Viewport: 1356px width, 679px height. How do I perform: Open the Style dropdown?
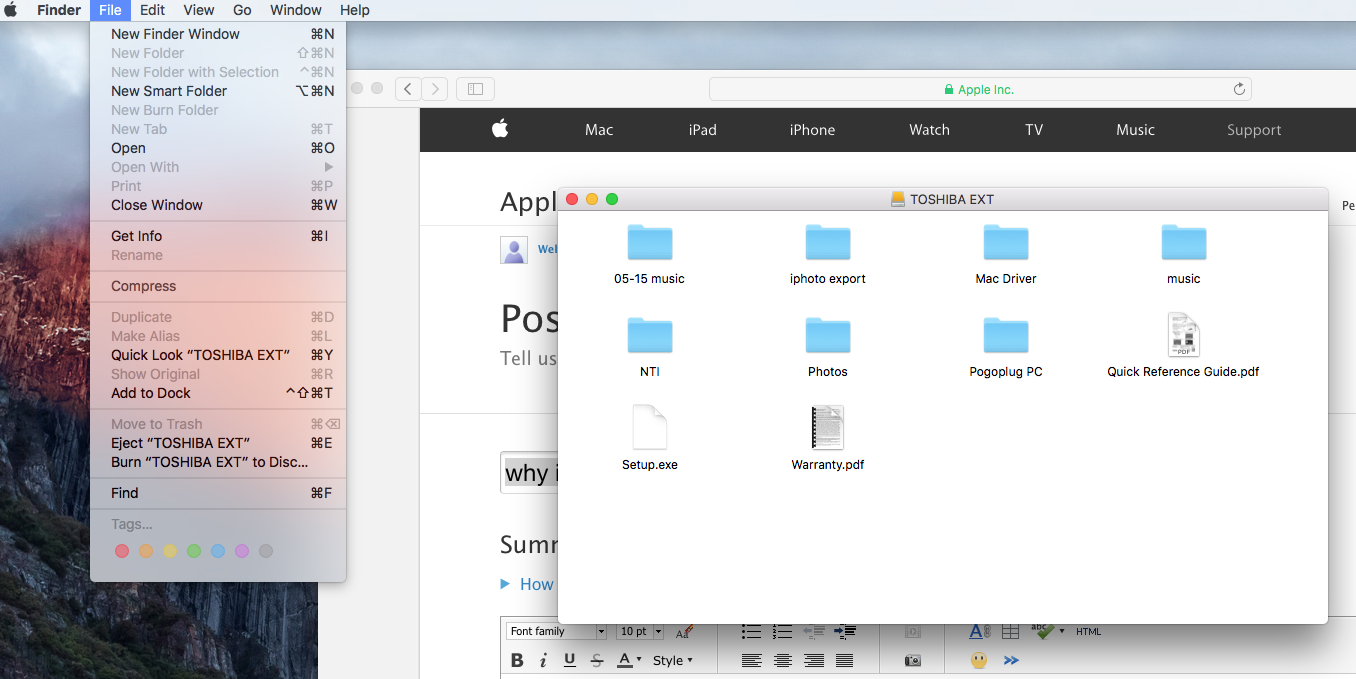pyautogui.click(x=672, y=660)
